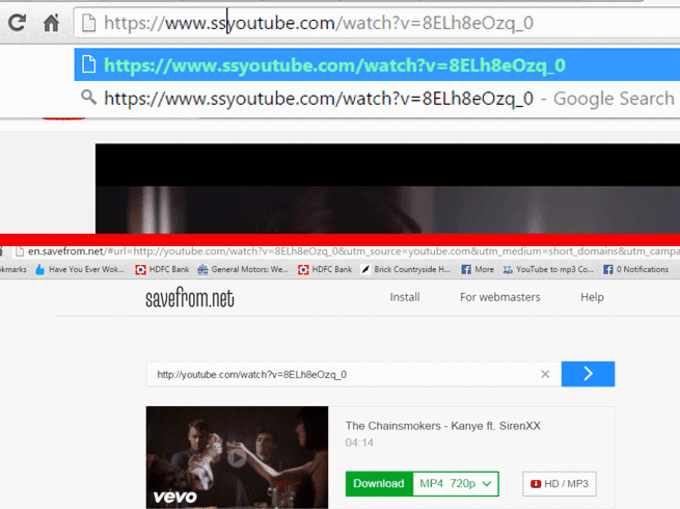
Task: Click the page icon in highlighted suggestion
Action: (x=89, y=64)
